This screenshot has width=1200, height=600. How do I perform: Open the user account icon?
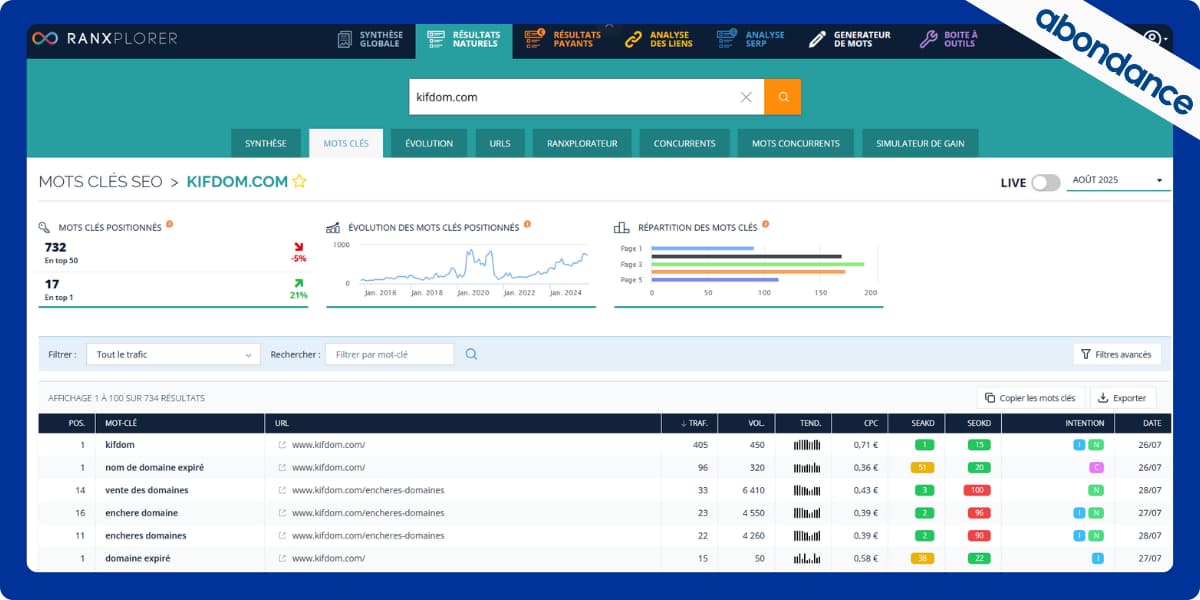(1152, 38)
